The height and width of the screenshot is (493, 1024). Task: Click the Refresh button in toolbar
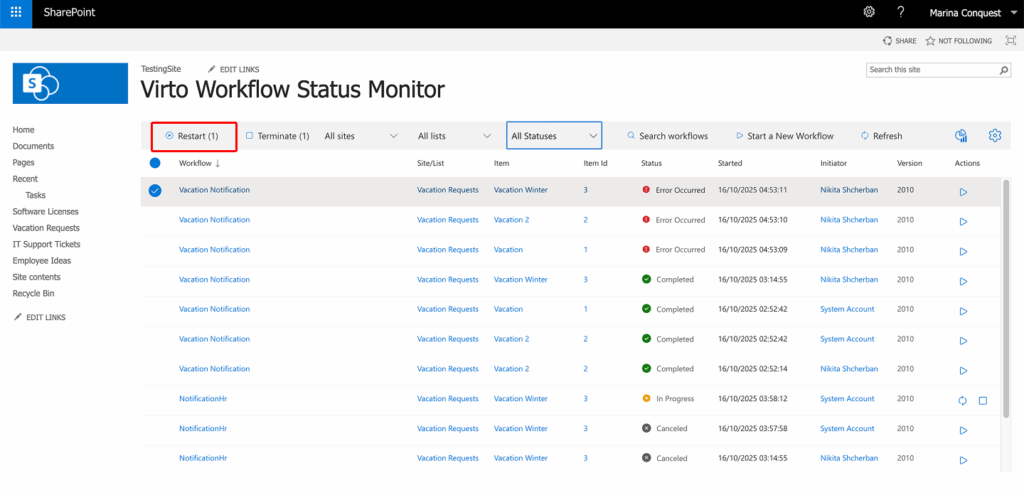click(x=882, y=136)
